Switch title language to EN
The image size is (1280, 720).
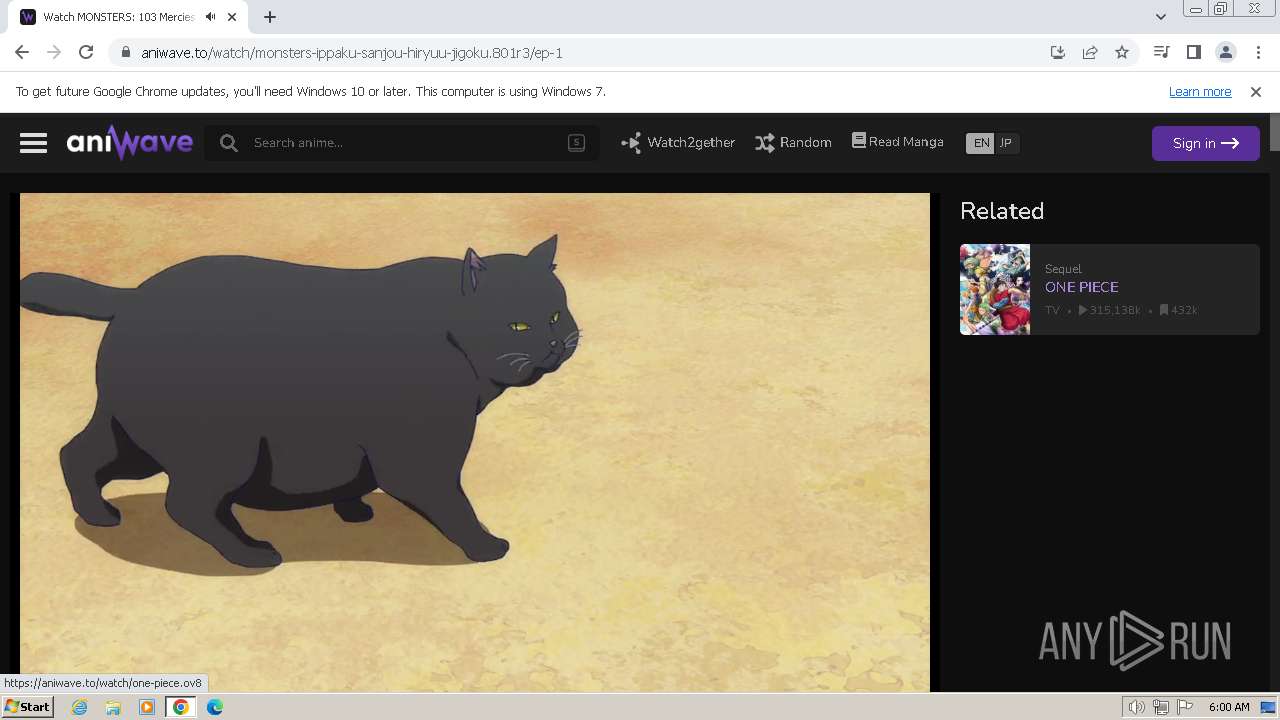pyautogui.click(x=981, y=143)
